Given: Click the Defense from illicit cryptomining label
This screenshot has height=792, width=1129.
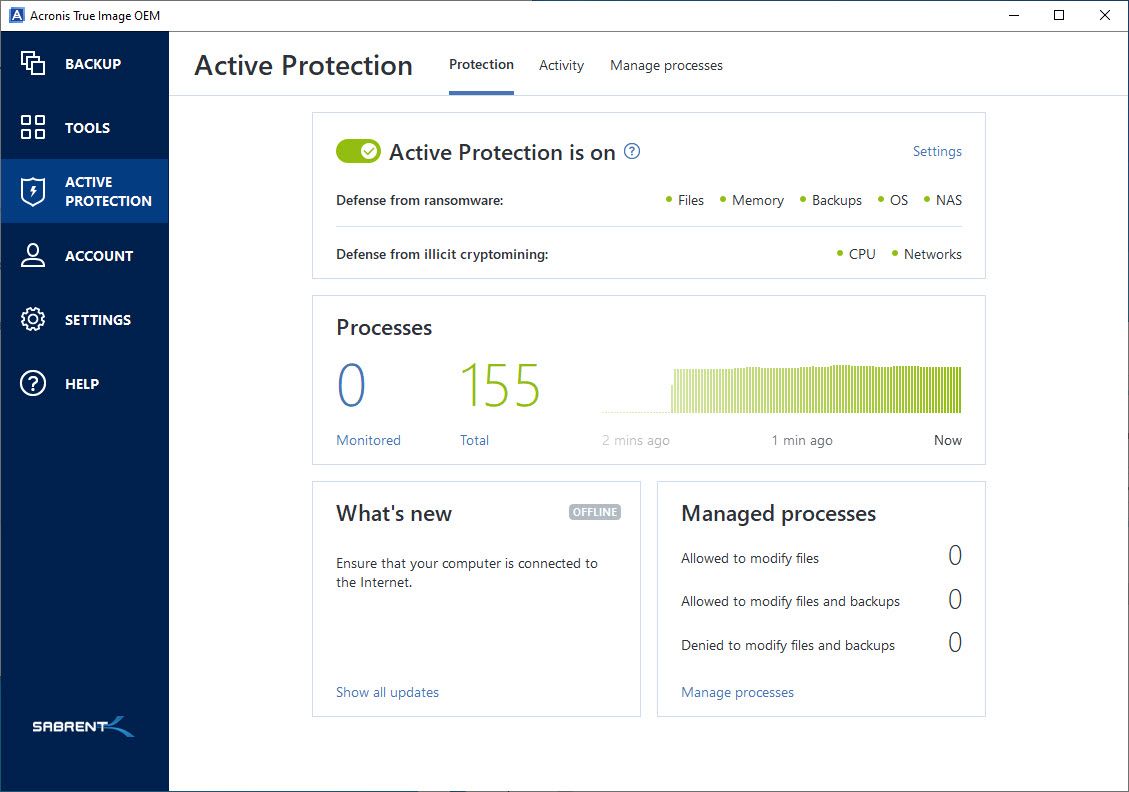Looking at the screenshot, I should click(442, 254).
